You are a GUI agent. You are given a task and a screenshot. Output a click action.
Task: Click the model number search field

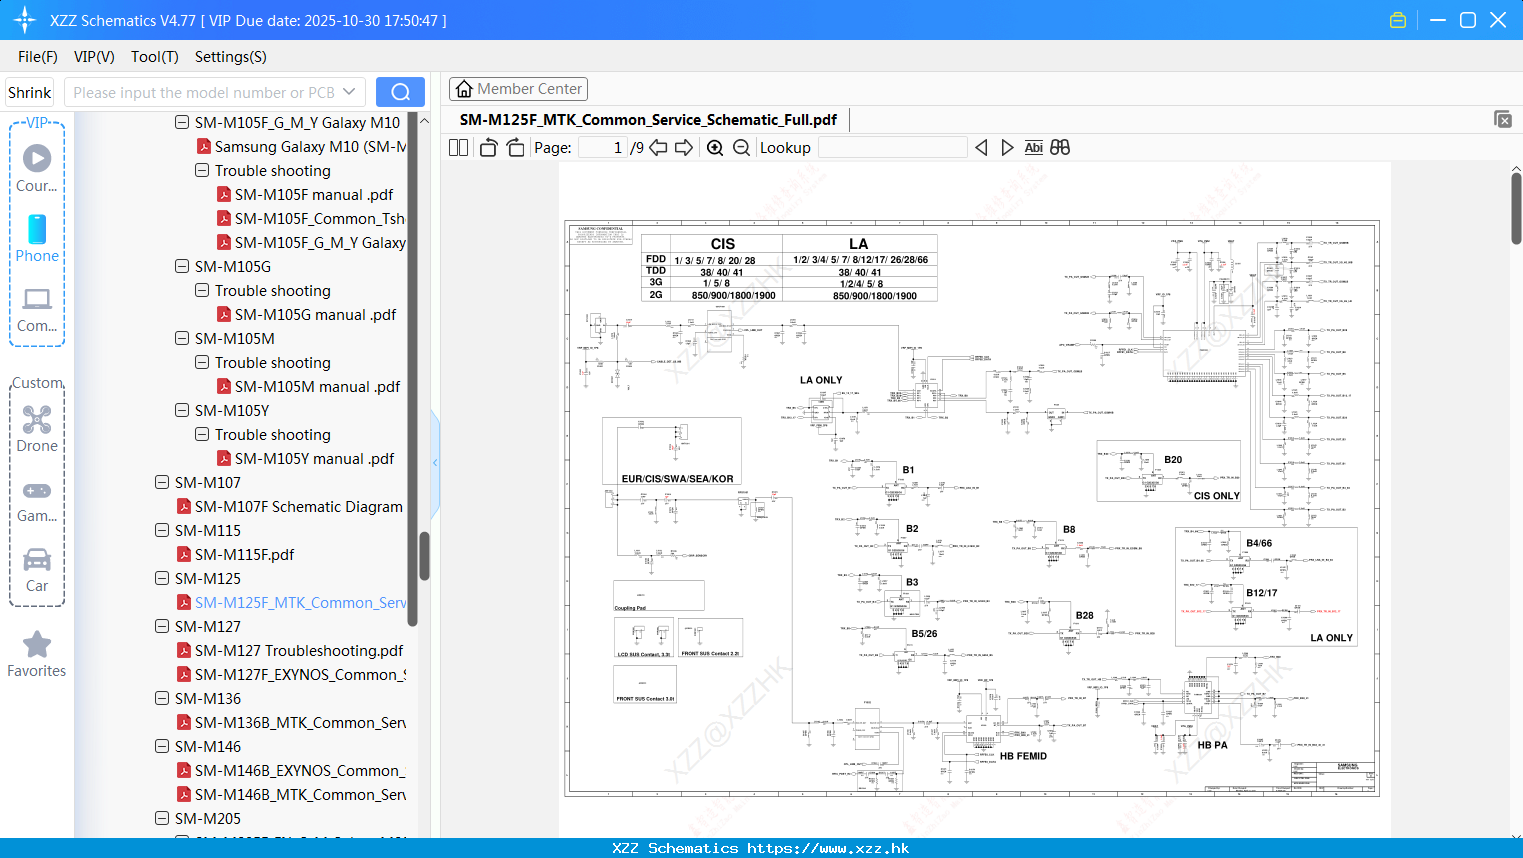tap(204, 92)
